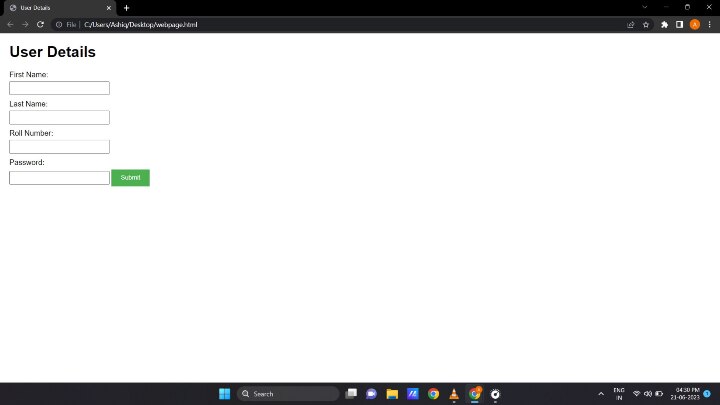Open the Windows Start menu
Viewport: 720px width, 405px height.
point(225,394)
